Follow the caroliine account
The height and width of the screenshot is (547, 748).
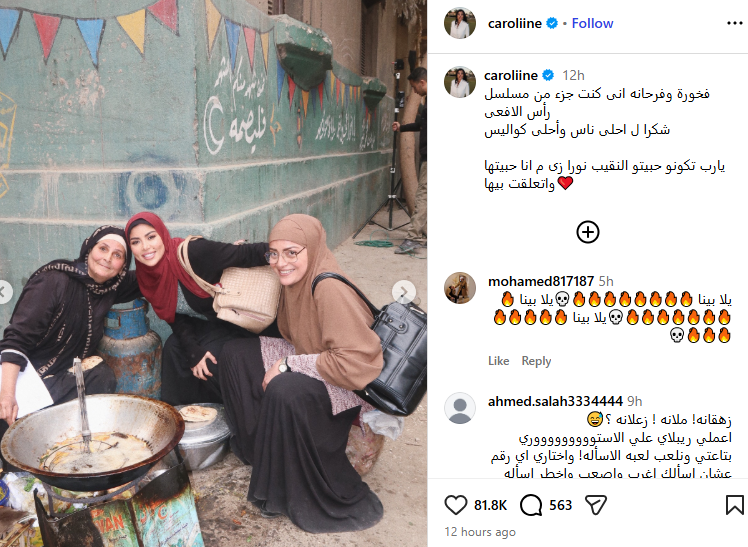click(592, 23)
